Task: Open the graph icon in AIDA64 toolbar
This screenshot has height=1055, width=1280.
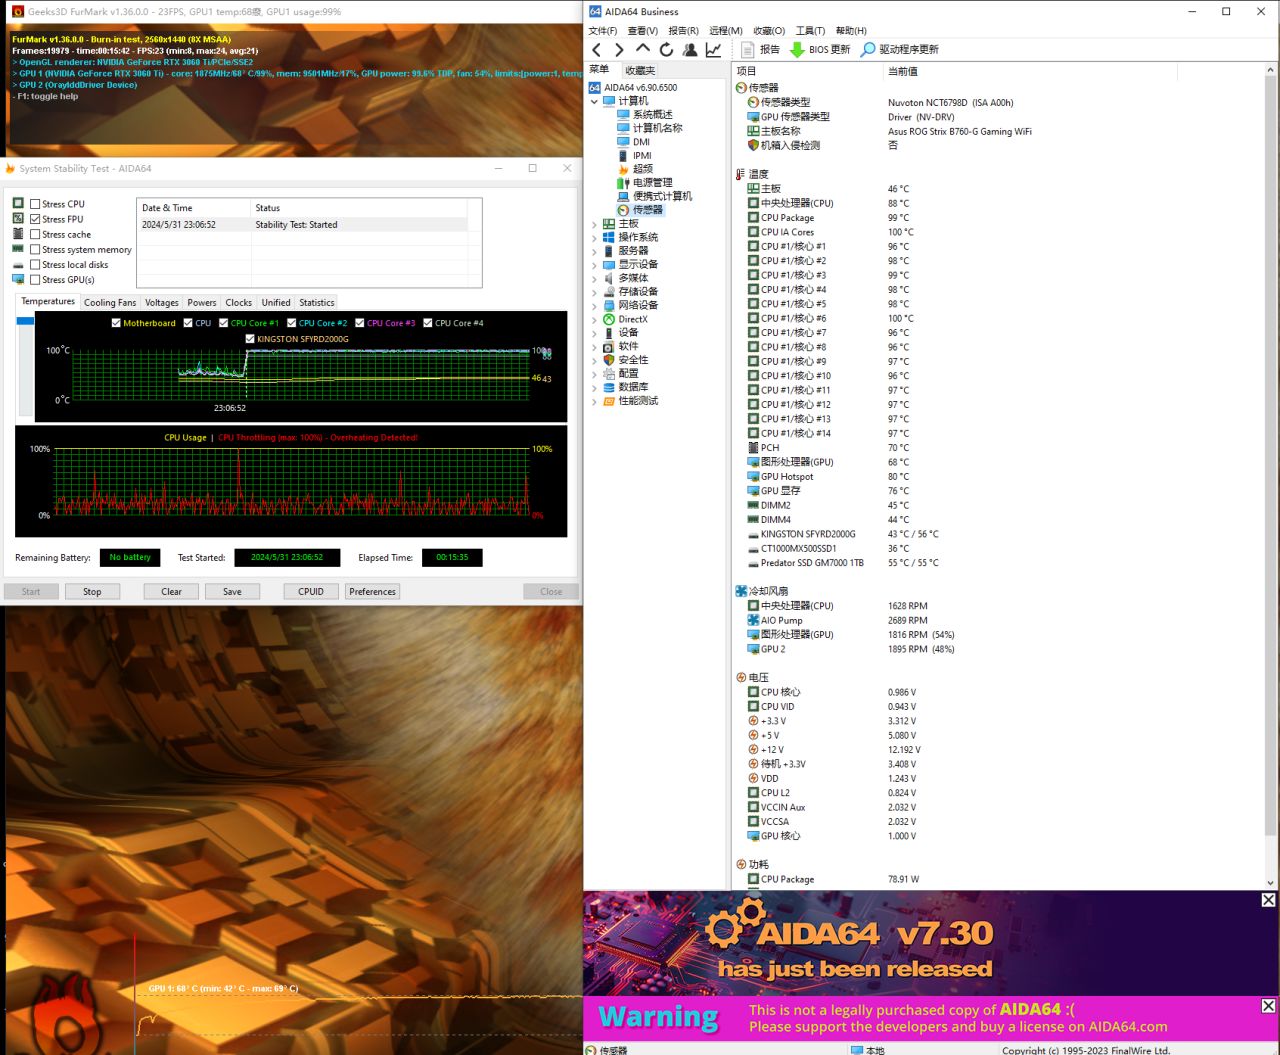Action: (713, 49)
